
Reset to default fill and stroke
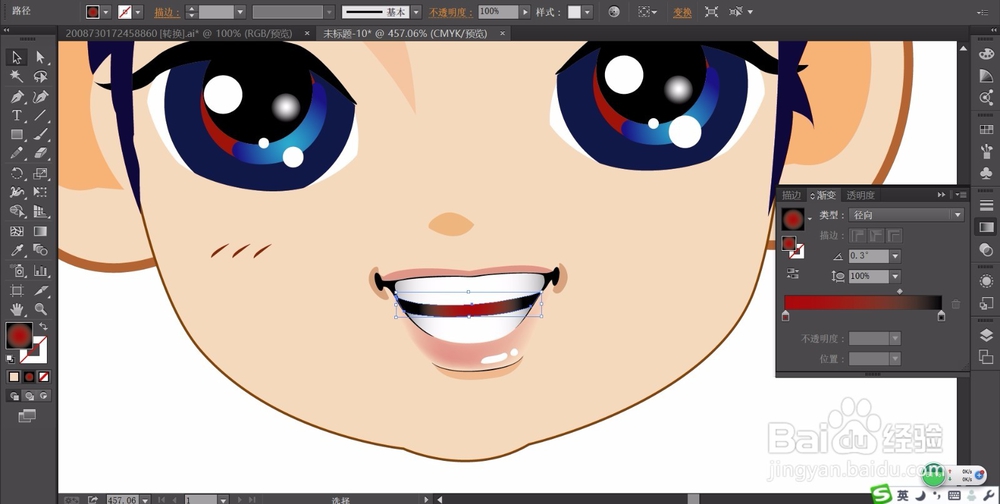point(11,359)
